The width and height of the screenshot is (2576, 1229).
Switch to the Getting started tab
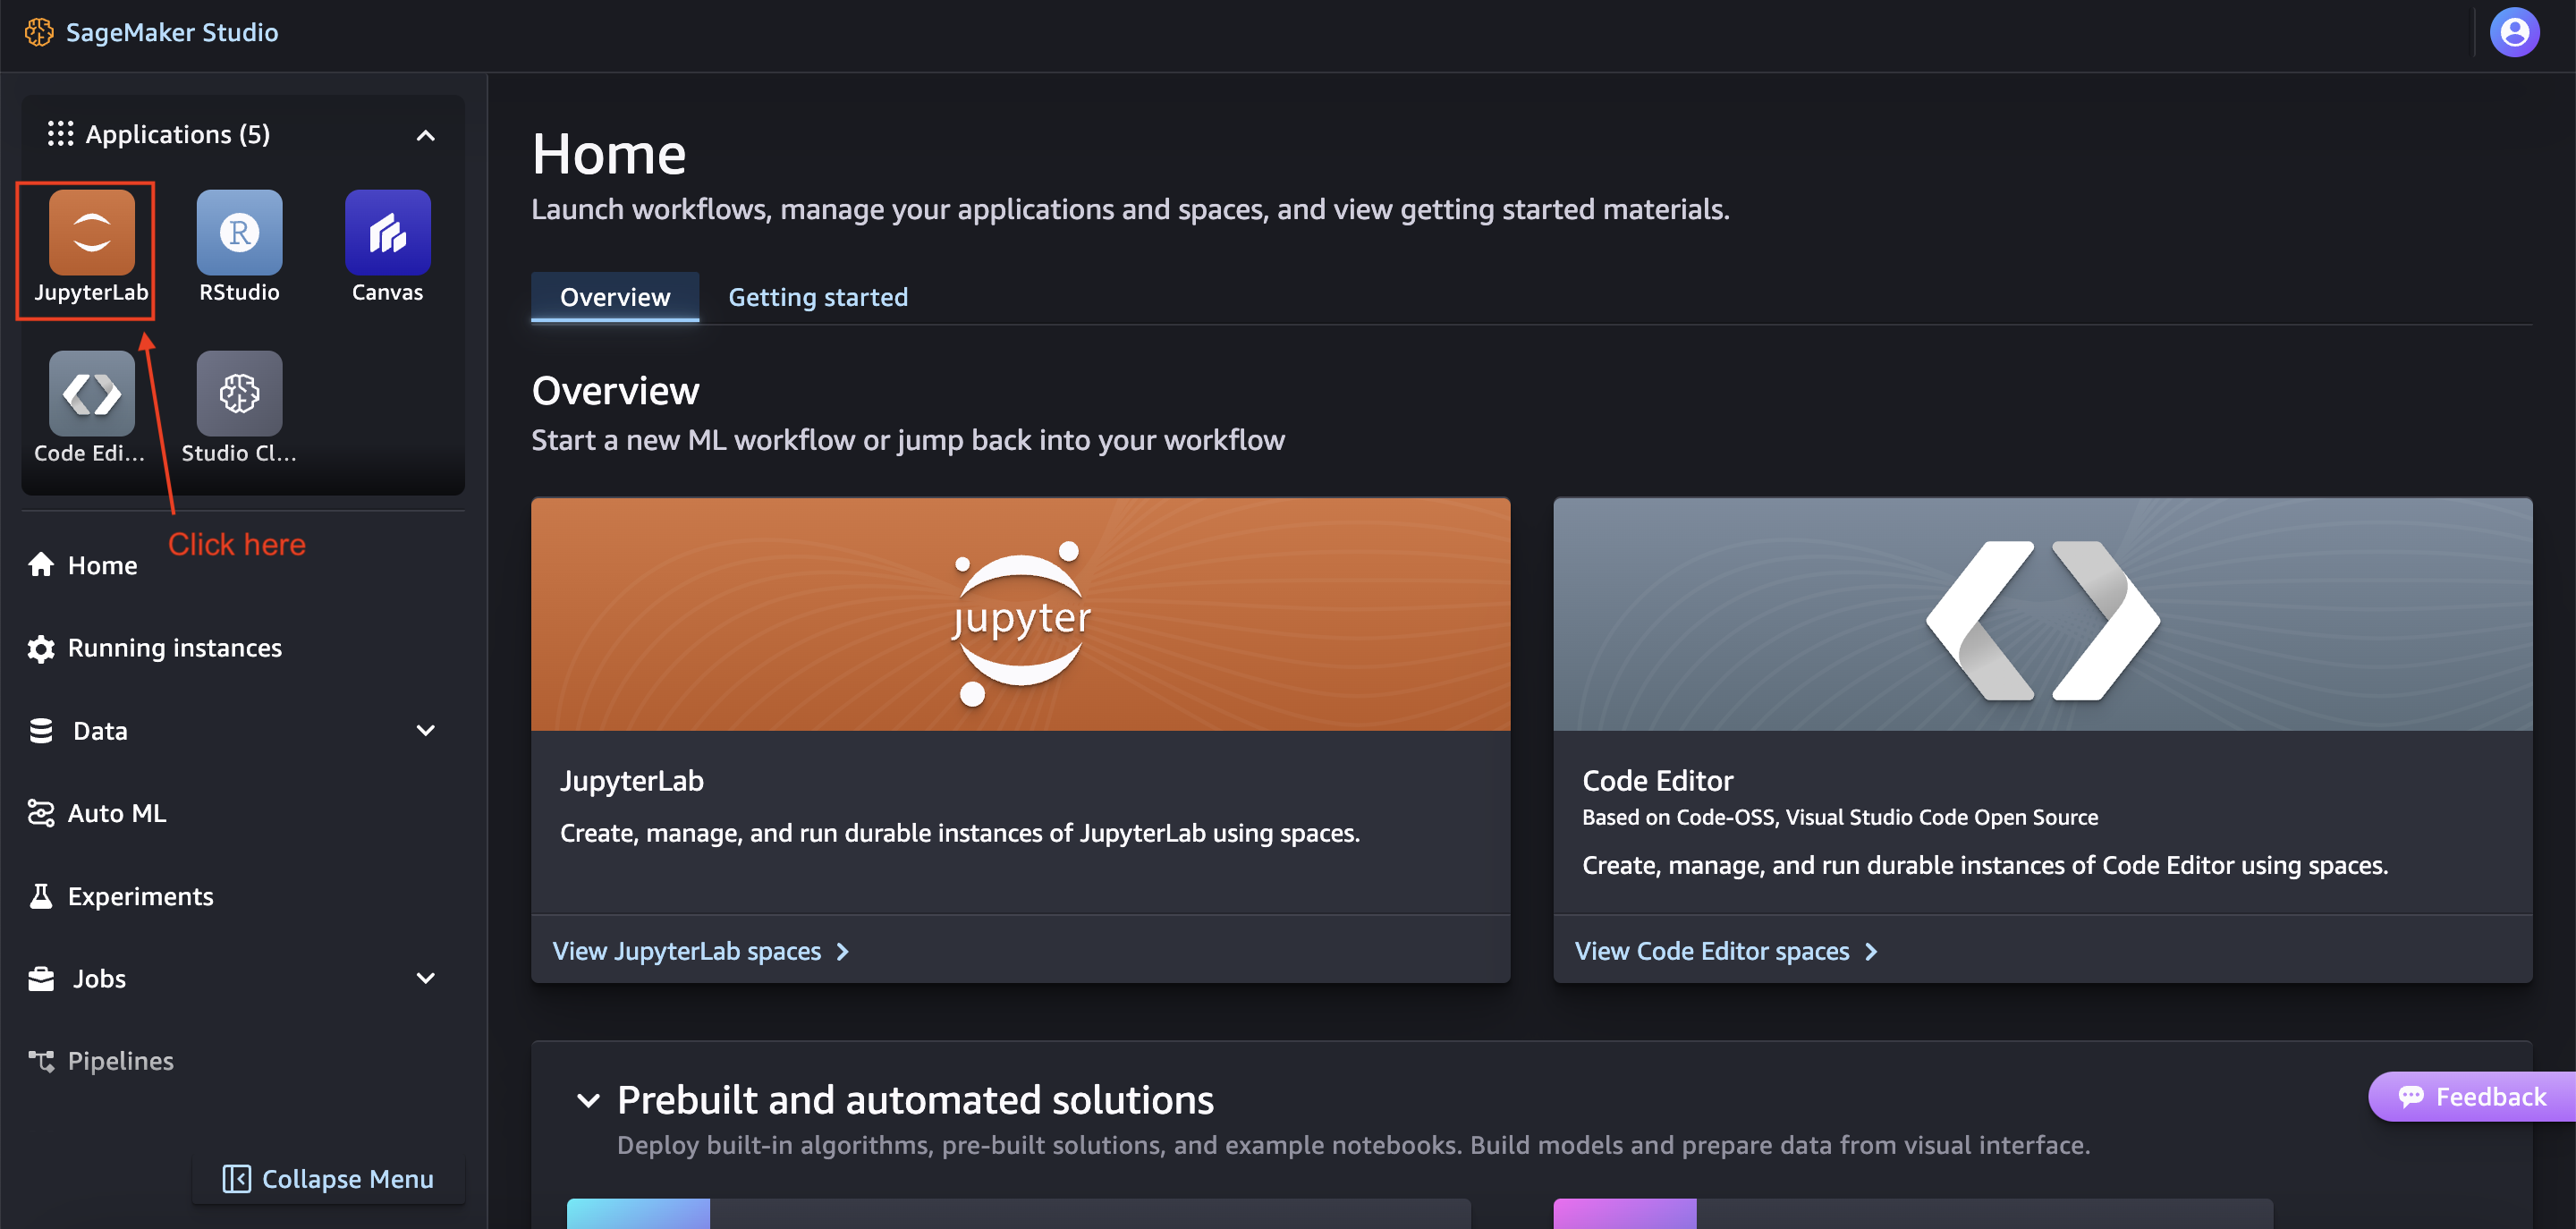817,297
